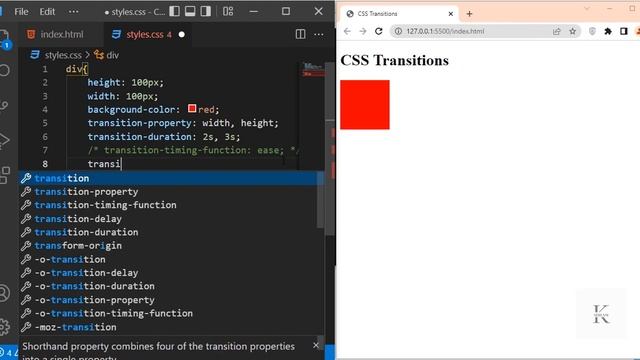Open the File menu
640x360 pixels.
21,11
